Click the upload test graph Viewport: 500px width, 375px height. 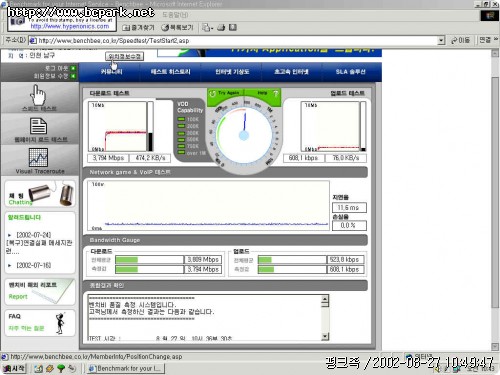click(x=330, y=127)
